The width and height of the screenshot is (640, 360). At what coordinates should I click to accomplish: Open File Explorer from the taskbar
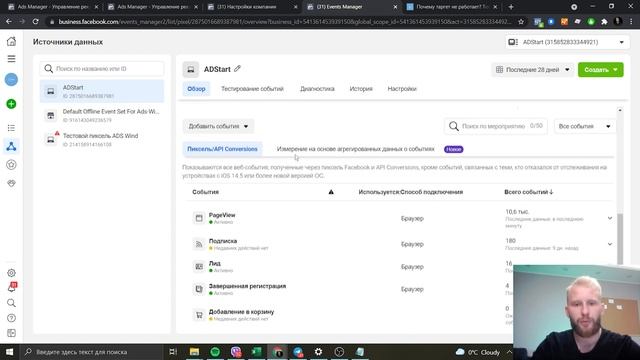tap(194, 351)
